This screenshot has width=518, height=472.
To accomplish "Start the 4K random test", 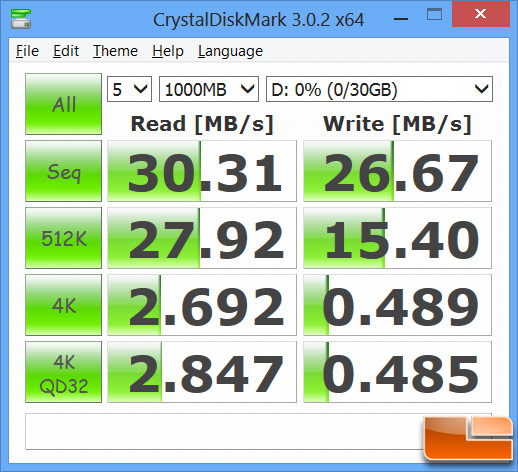I will click(x=63, y=305).
